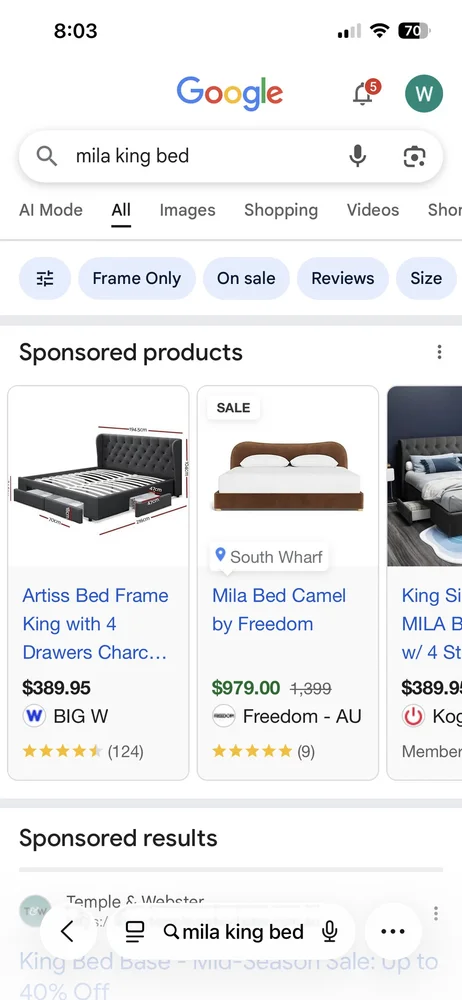Open the search filter sliders icon
This screenshot has width=462, height=1000.
(45, 278)
